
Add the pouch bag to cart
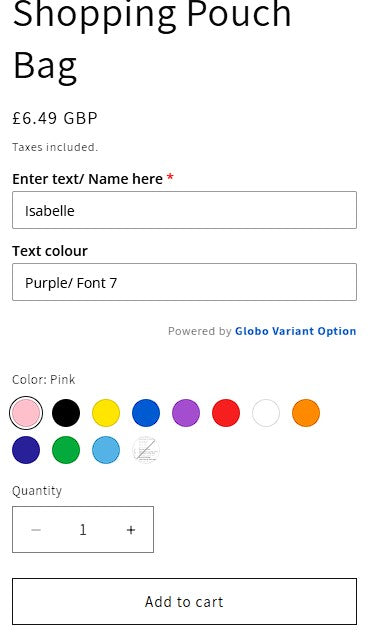pos(184,602)
